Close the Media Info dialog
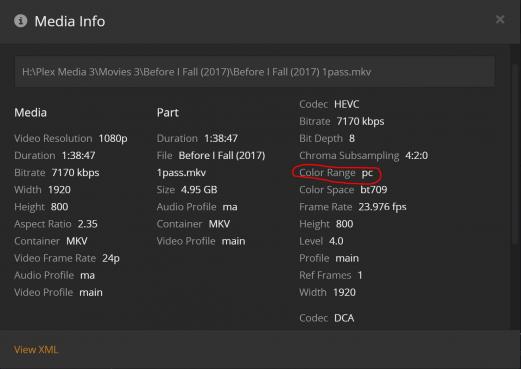 [500, 19]
